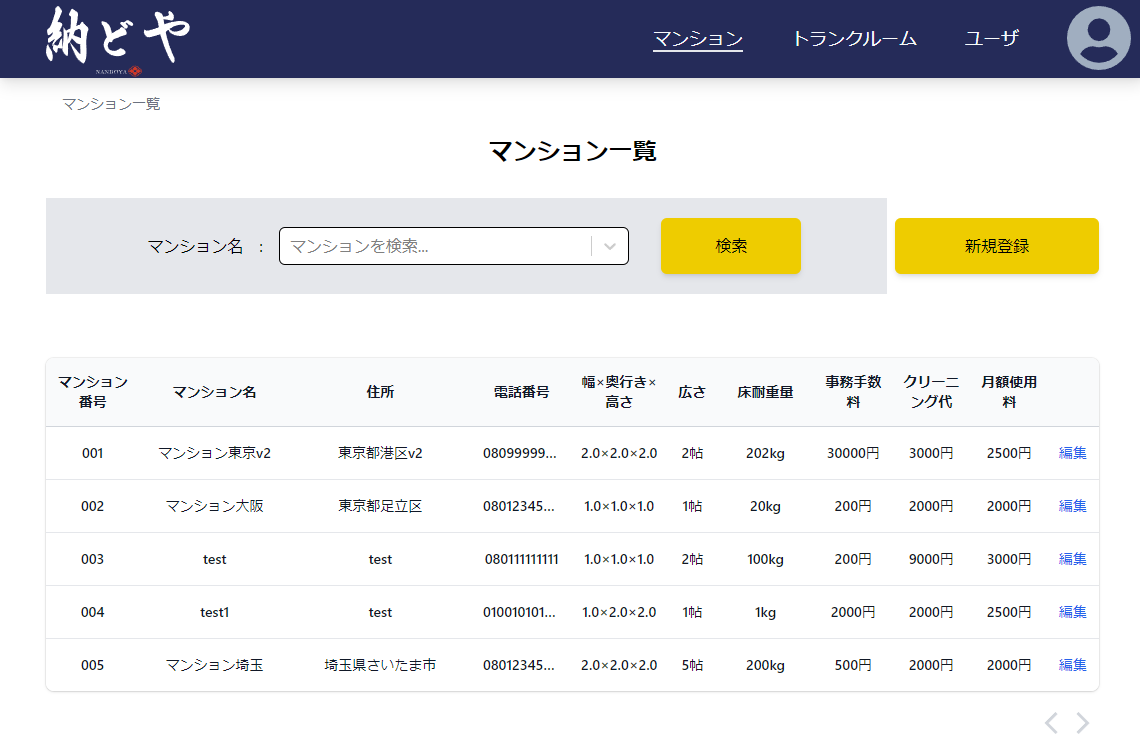This screenshot has width=1140, height=752.
Task: Click the 新規登録 button
Action: click(996, 246)
